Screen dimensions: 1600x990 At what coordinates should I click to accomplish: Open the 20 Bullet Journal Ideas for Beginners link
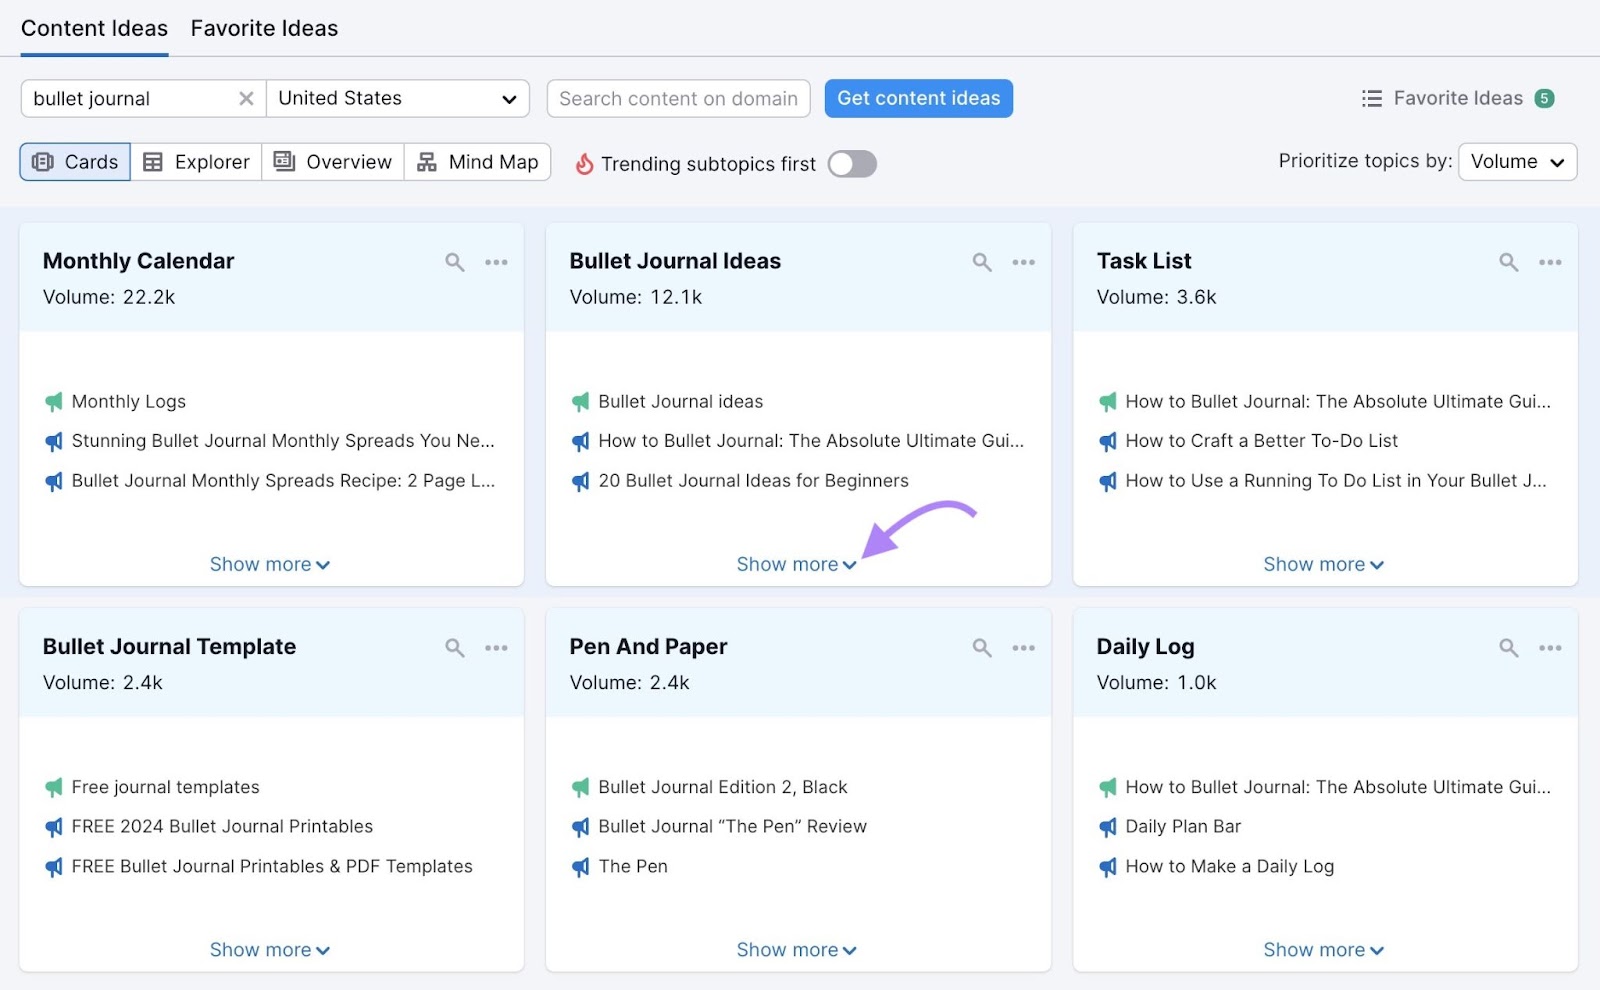(x=753, y=481)
